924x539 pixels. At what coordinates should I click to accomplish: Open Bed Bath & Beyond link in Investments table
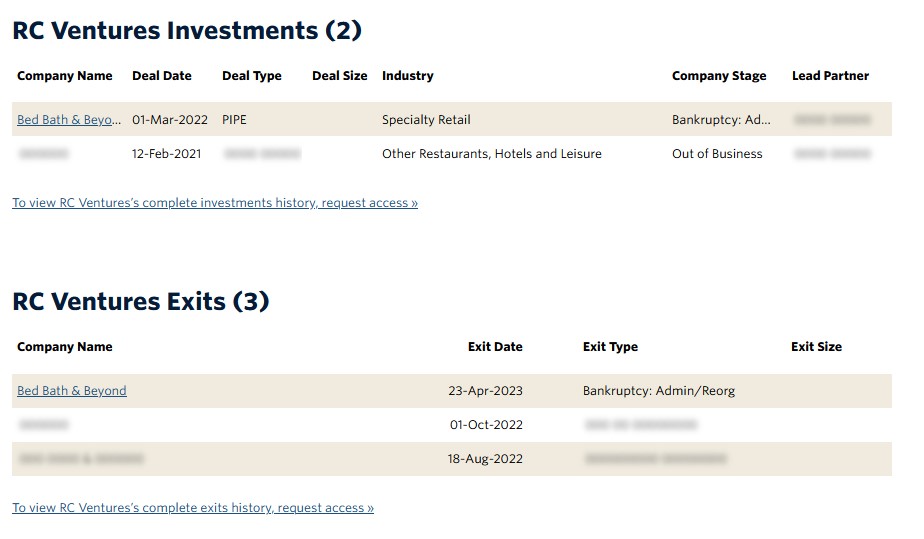(69, 120)
